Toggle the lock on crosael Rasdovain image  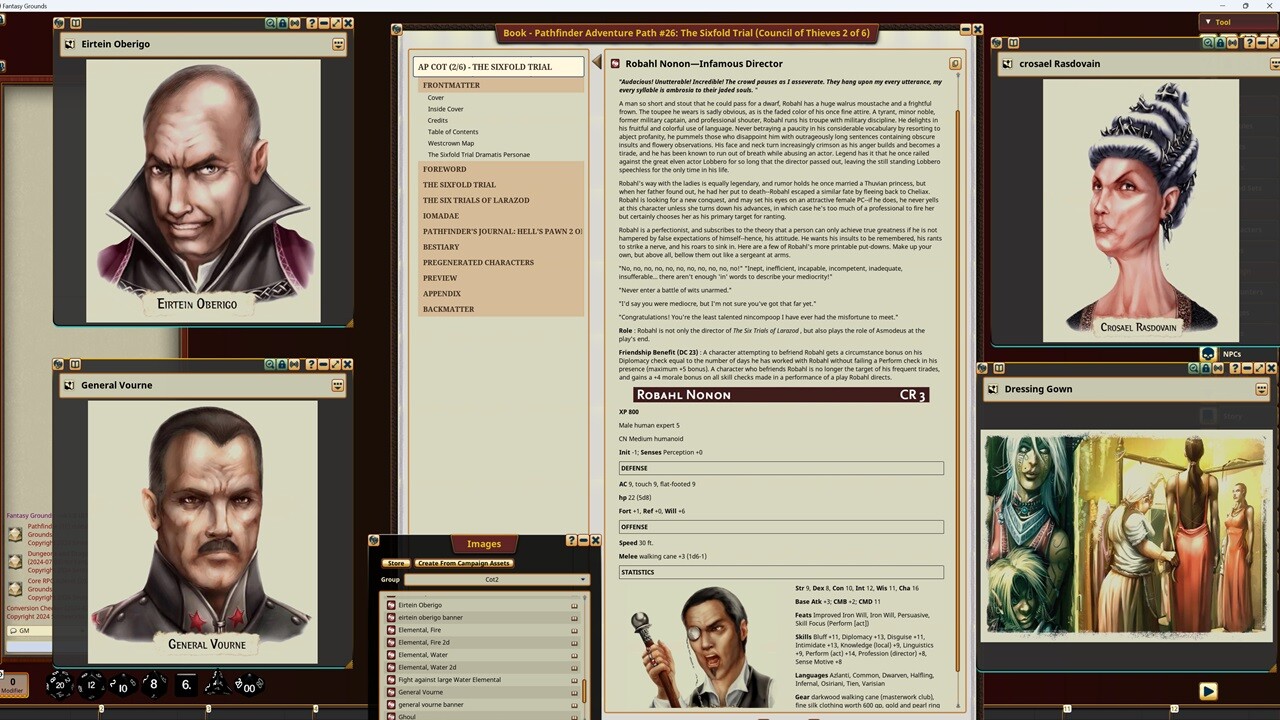tap(1222, 43)
